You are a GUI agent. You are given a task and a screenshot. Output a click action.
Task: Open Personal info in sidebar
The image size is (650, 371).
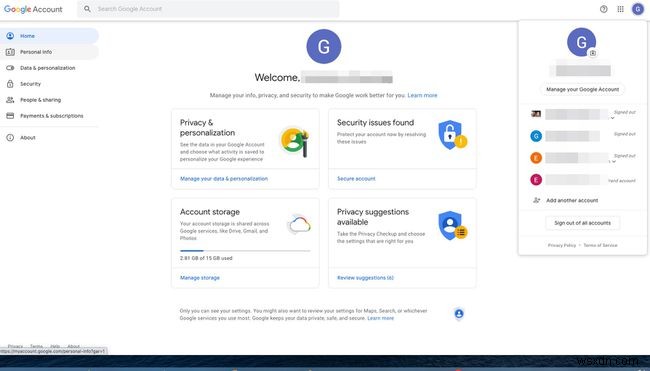coord(50,52)
